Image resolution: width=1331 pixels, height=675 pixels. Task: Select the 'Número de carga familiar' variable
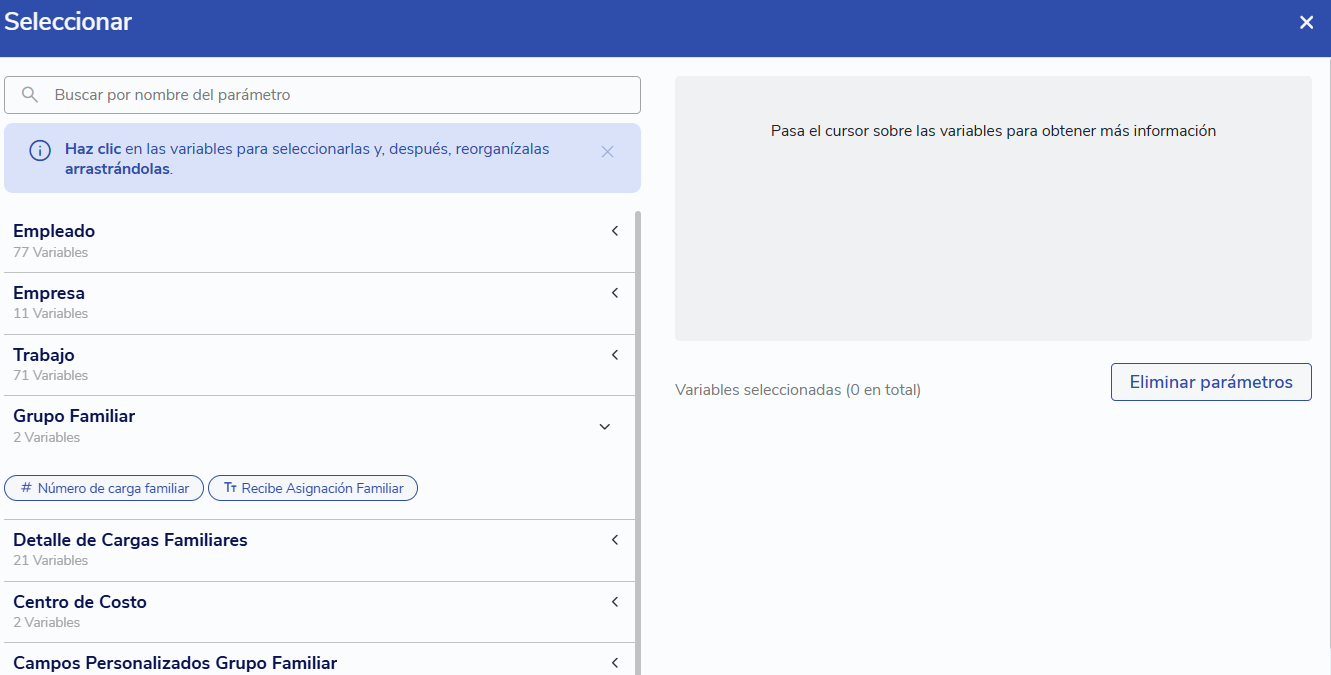click(104, 488)
